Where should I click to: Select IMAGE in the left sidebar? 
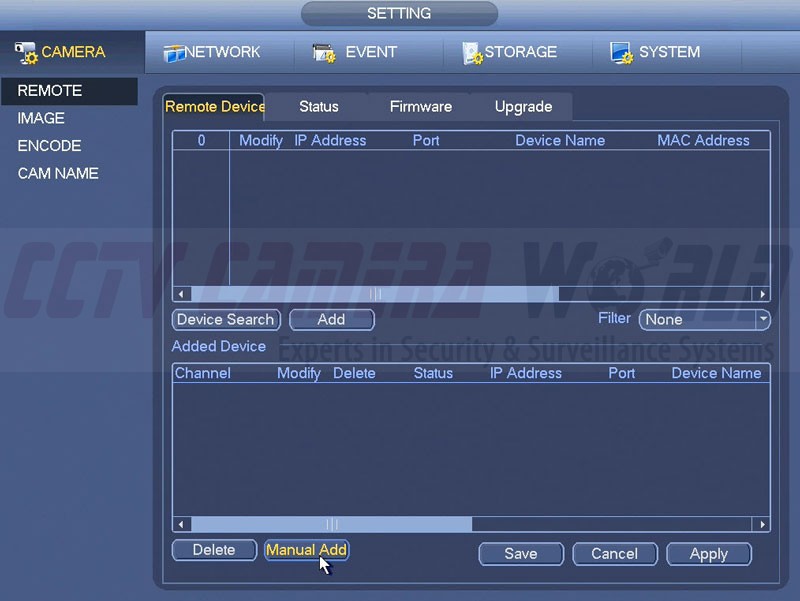[x=41, y=118]
